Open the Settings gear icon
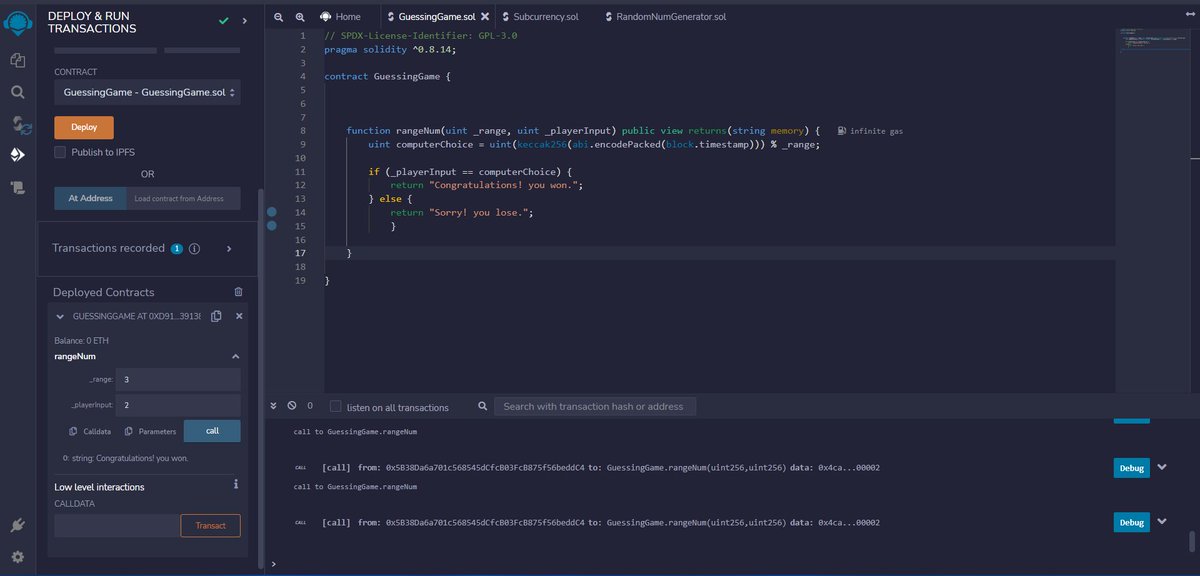This screenshot has height=576, width=1200. coord(17,556)
